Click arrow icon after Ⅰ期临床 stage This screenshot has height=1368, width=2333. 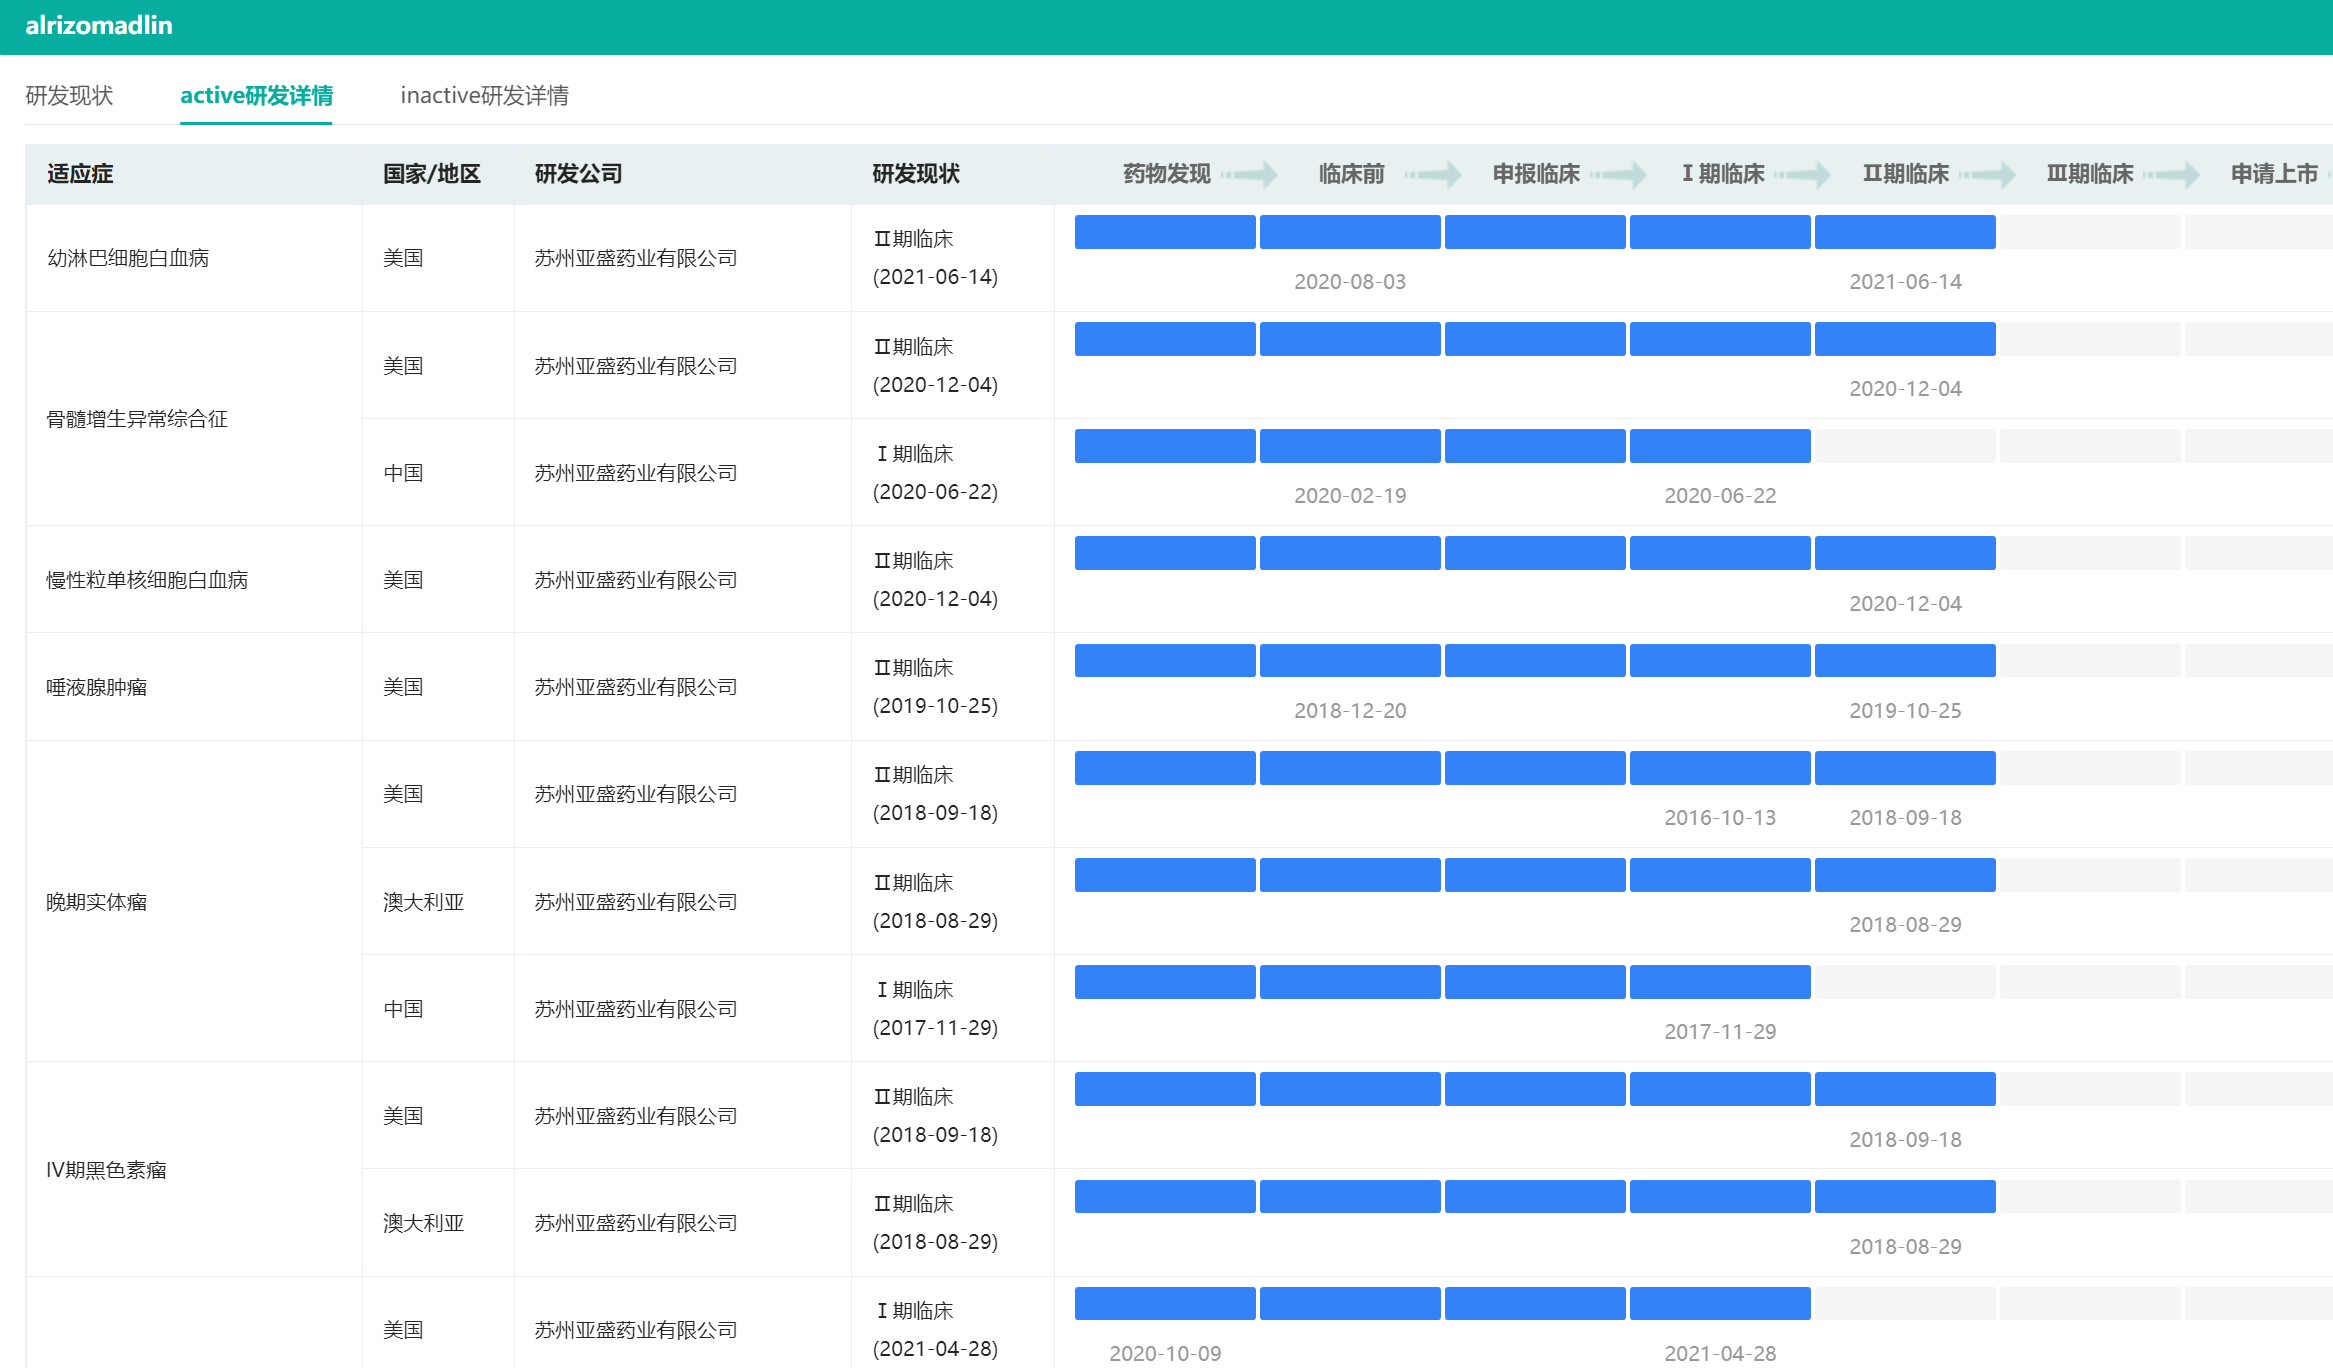click(1804, 174)
